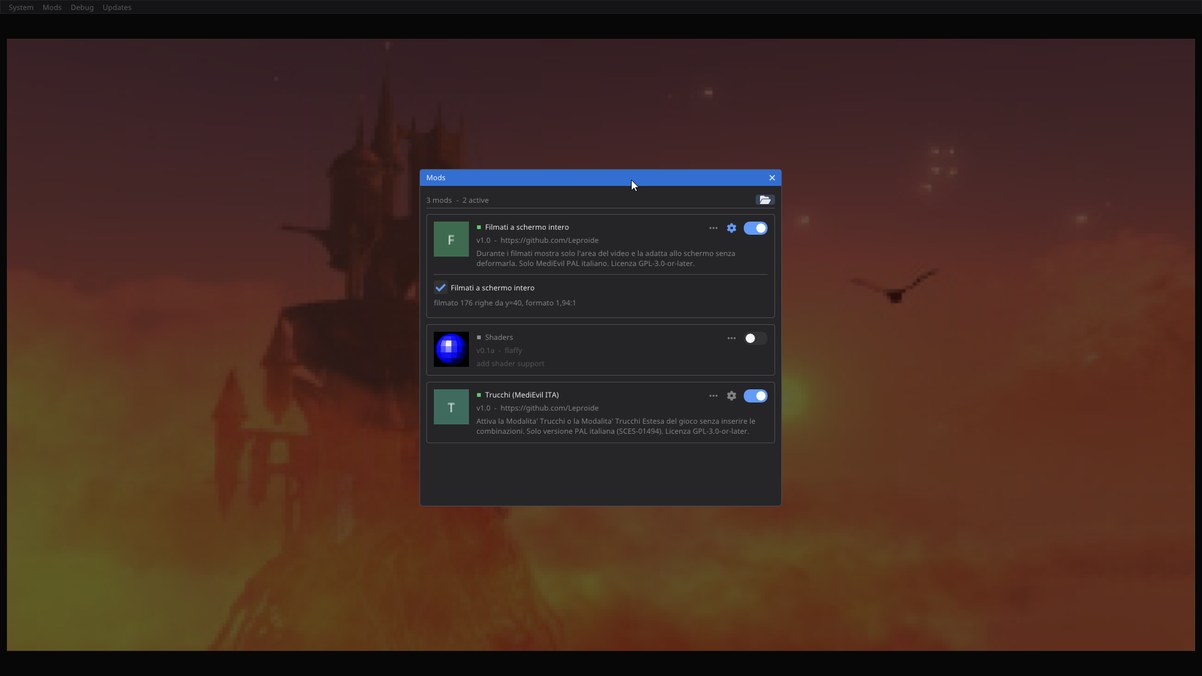
Task: Open three-dot menu for Trucchi mod
Action: [713, 396]
